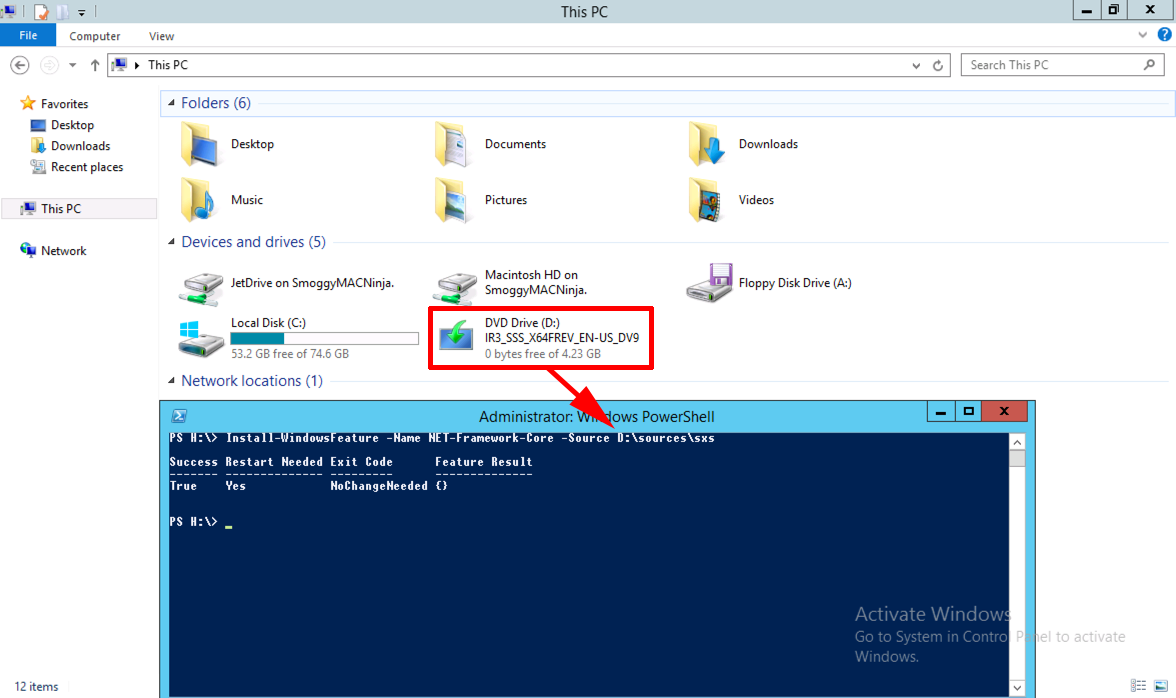The width and height of the screenshot is (1176, 698).
Task: Select Recent places in Favorites
Action: [87, 167]
